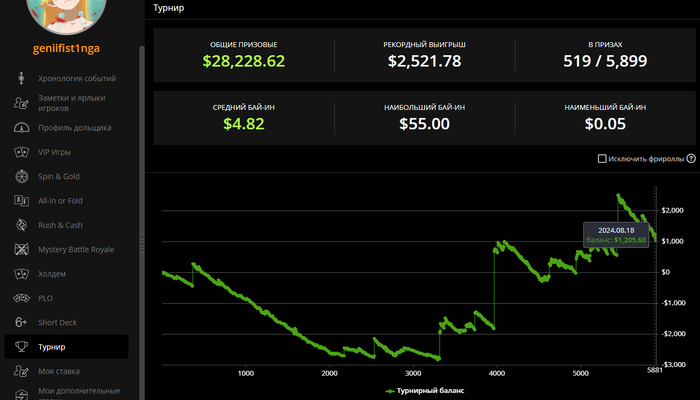The width and height of the screenshot is (700, 400).
Task: Click the wheel icon beside Spin & Gold
Action: coord(21,176)
